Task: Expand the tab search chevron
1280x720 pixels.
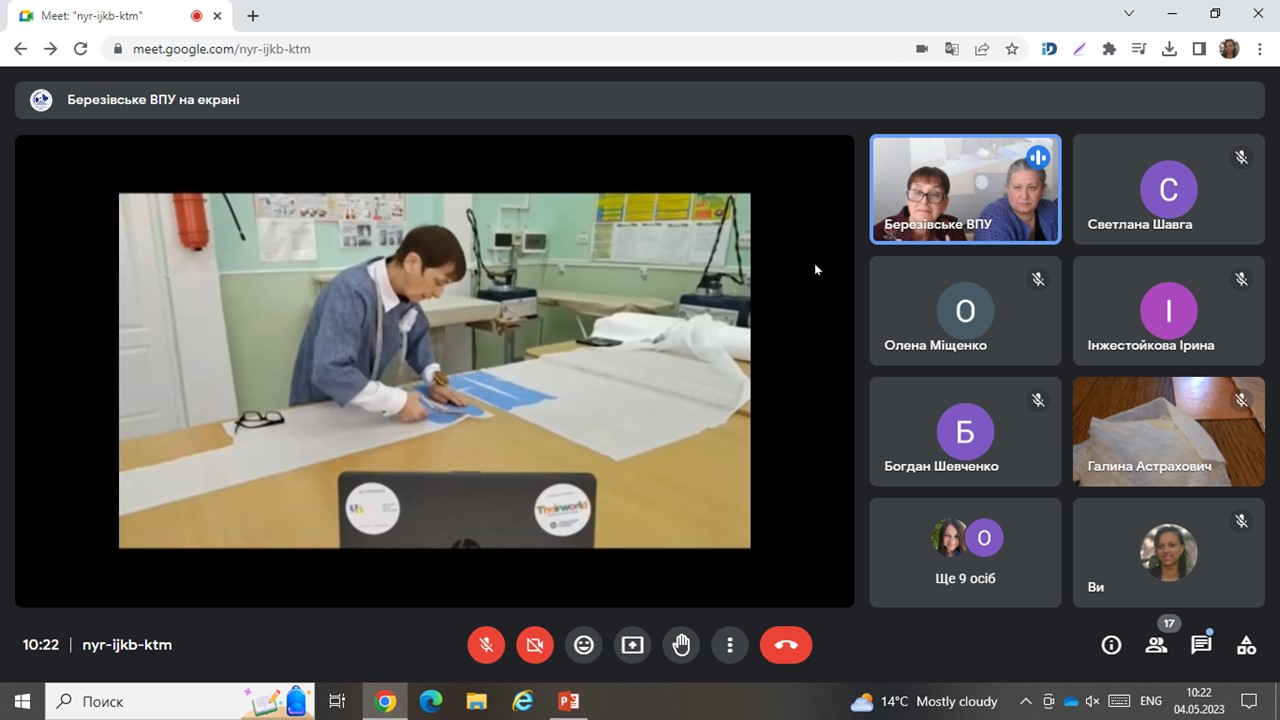Action: [1129, 14]
